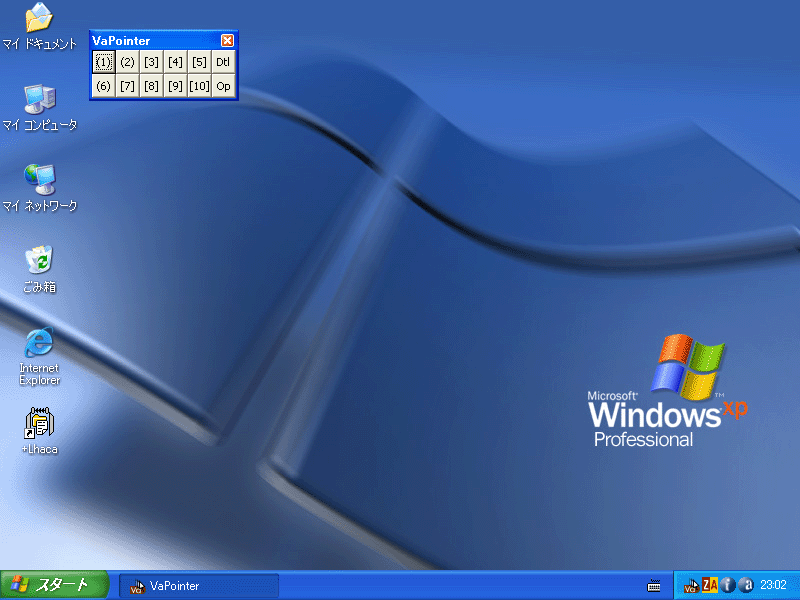Viewport: 800px width, 600px height.
Task: Click the Dtl button in VaPointer
Action: click(x=223, y=62)
